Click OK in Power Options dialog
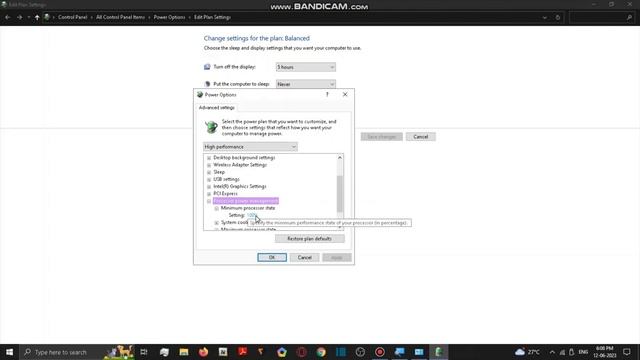 (x=272, y=257)
